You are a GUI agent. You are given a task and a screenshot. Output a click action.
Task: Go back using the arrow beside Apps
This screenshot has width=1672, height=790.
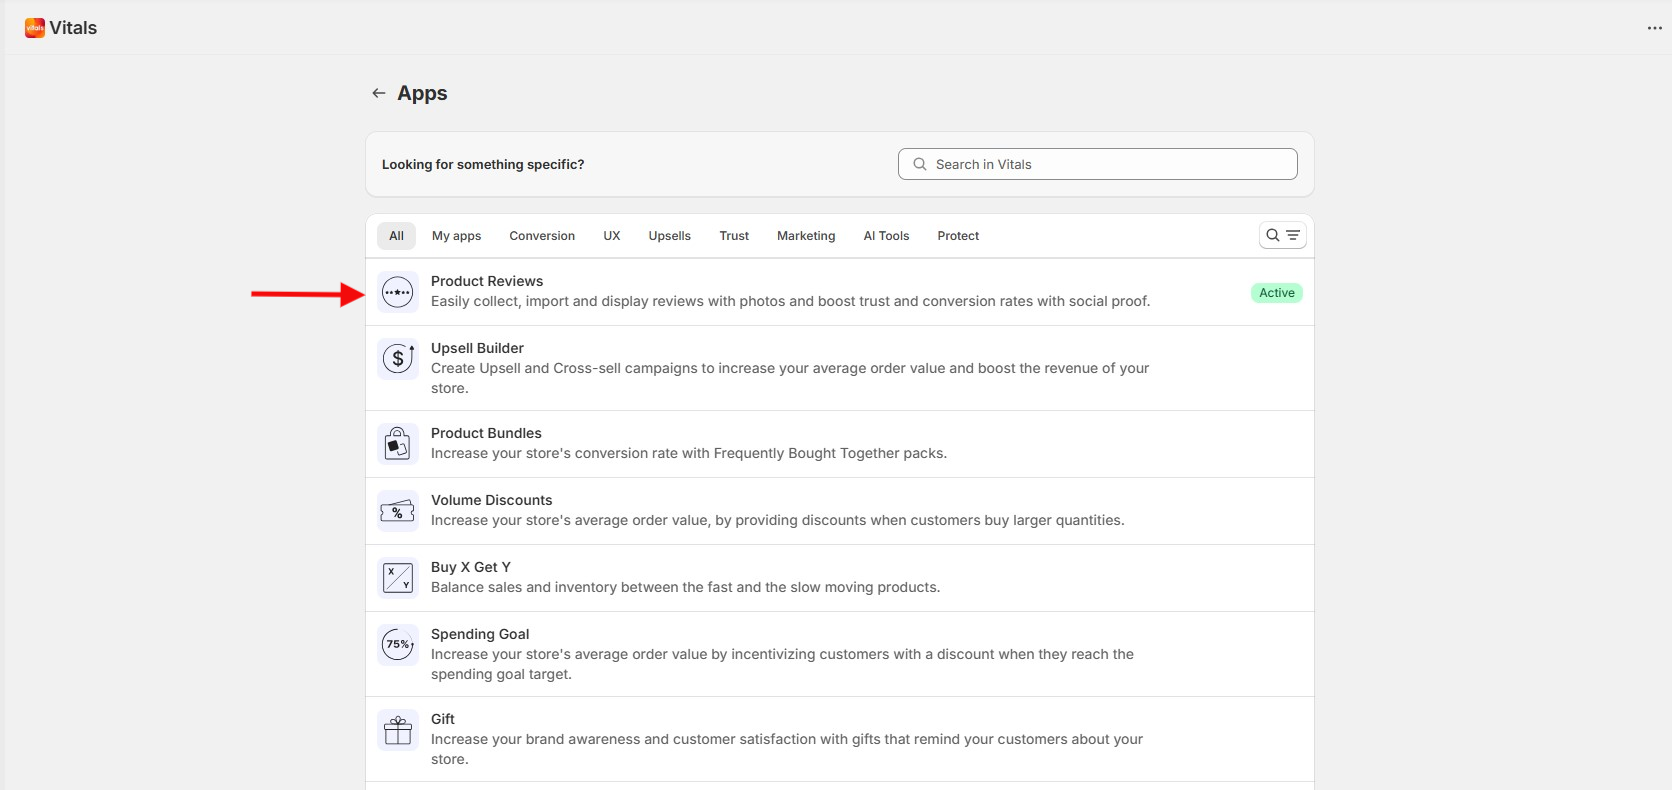point(379,93)
